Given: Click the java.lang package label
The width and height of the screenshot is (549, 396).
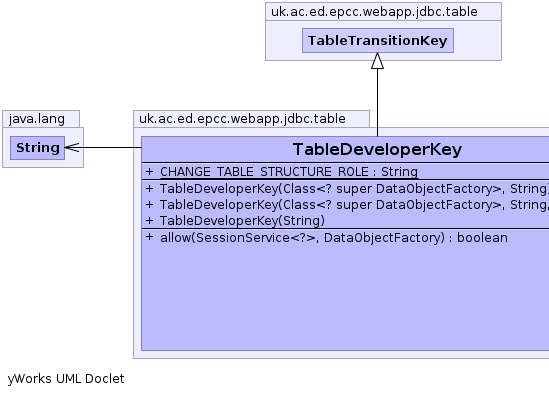Looking at the screenshot, I should 37,119.
